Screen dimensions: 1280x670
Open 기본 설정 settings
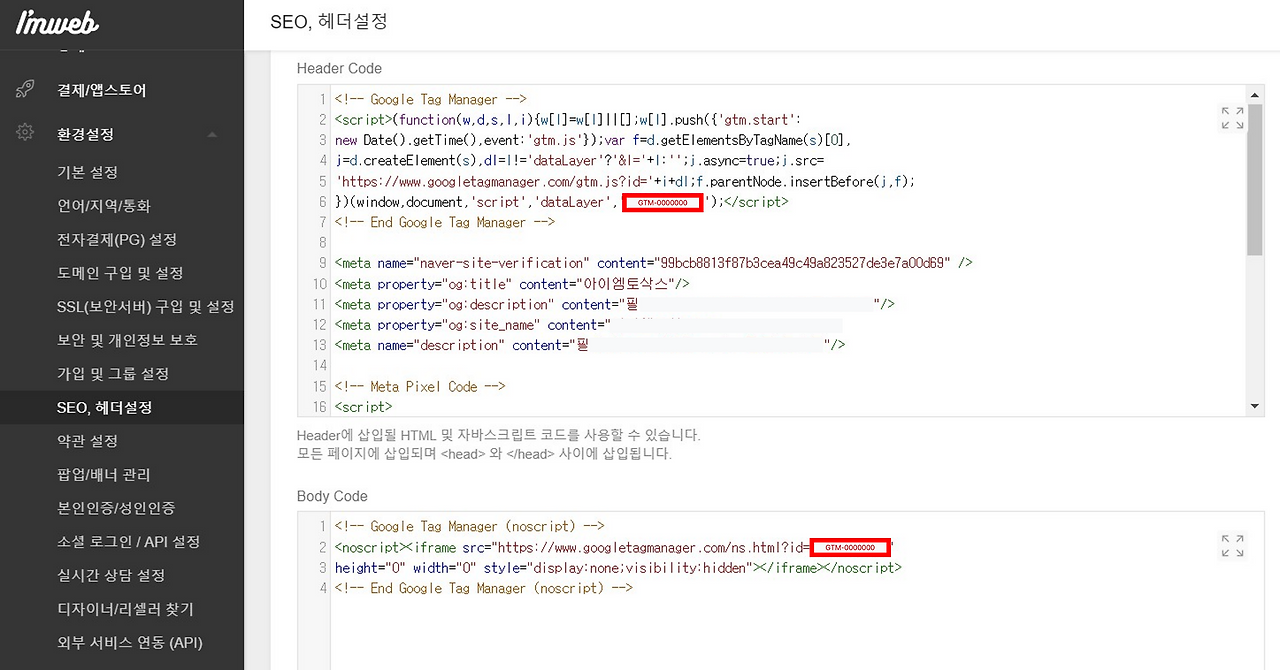click(88, 172)
